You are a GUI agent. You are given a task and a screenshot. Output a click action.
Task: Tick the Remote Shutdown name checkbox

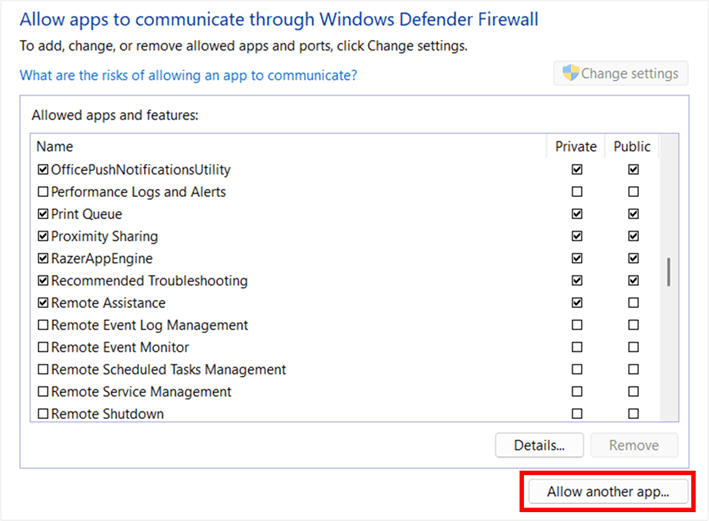[43, 414]
